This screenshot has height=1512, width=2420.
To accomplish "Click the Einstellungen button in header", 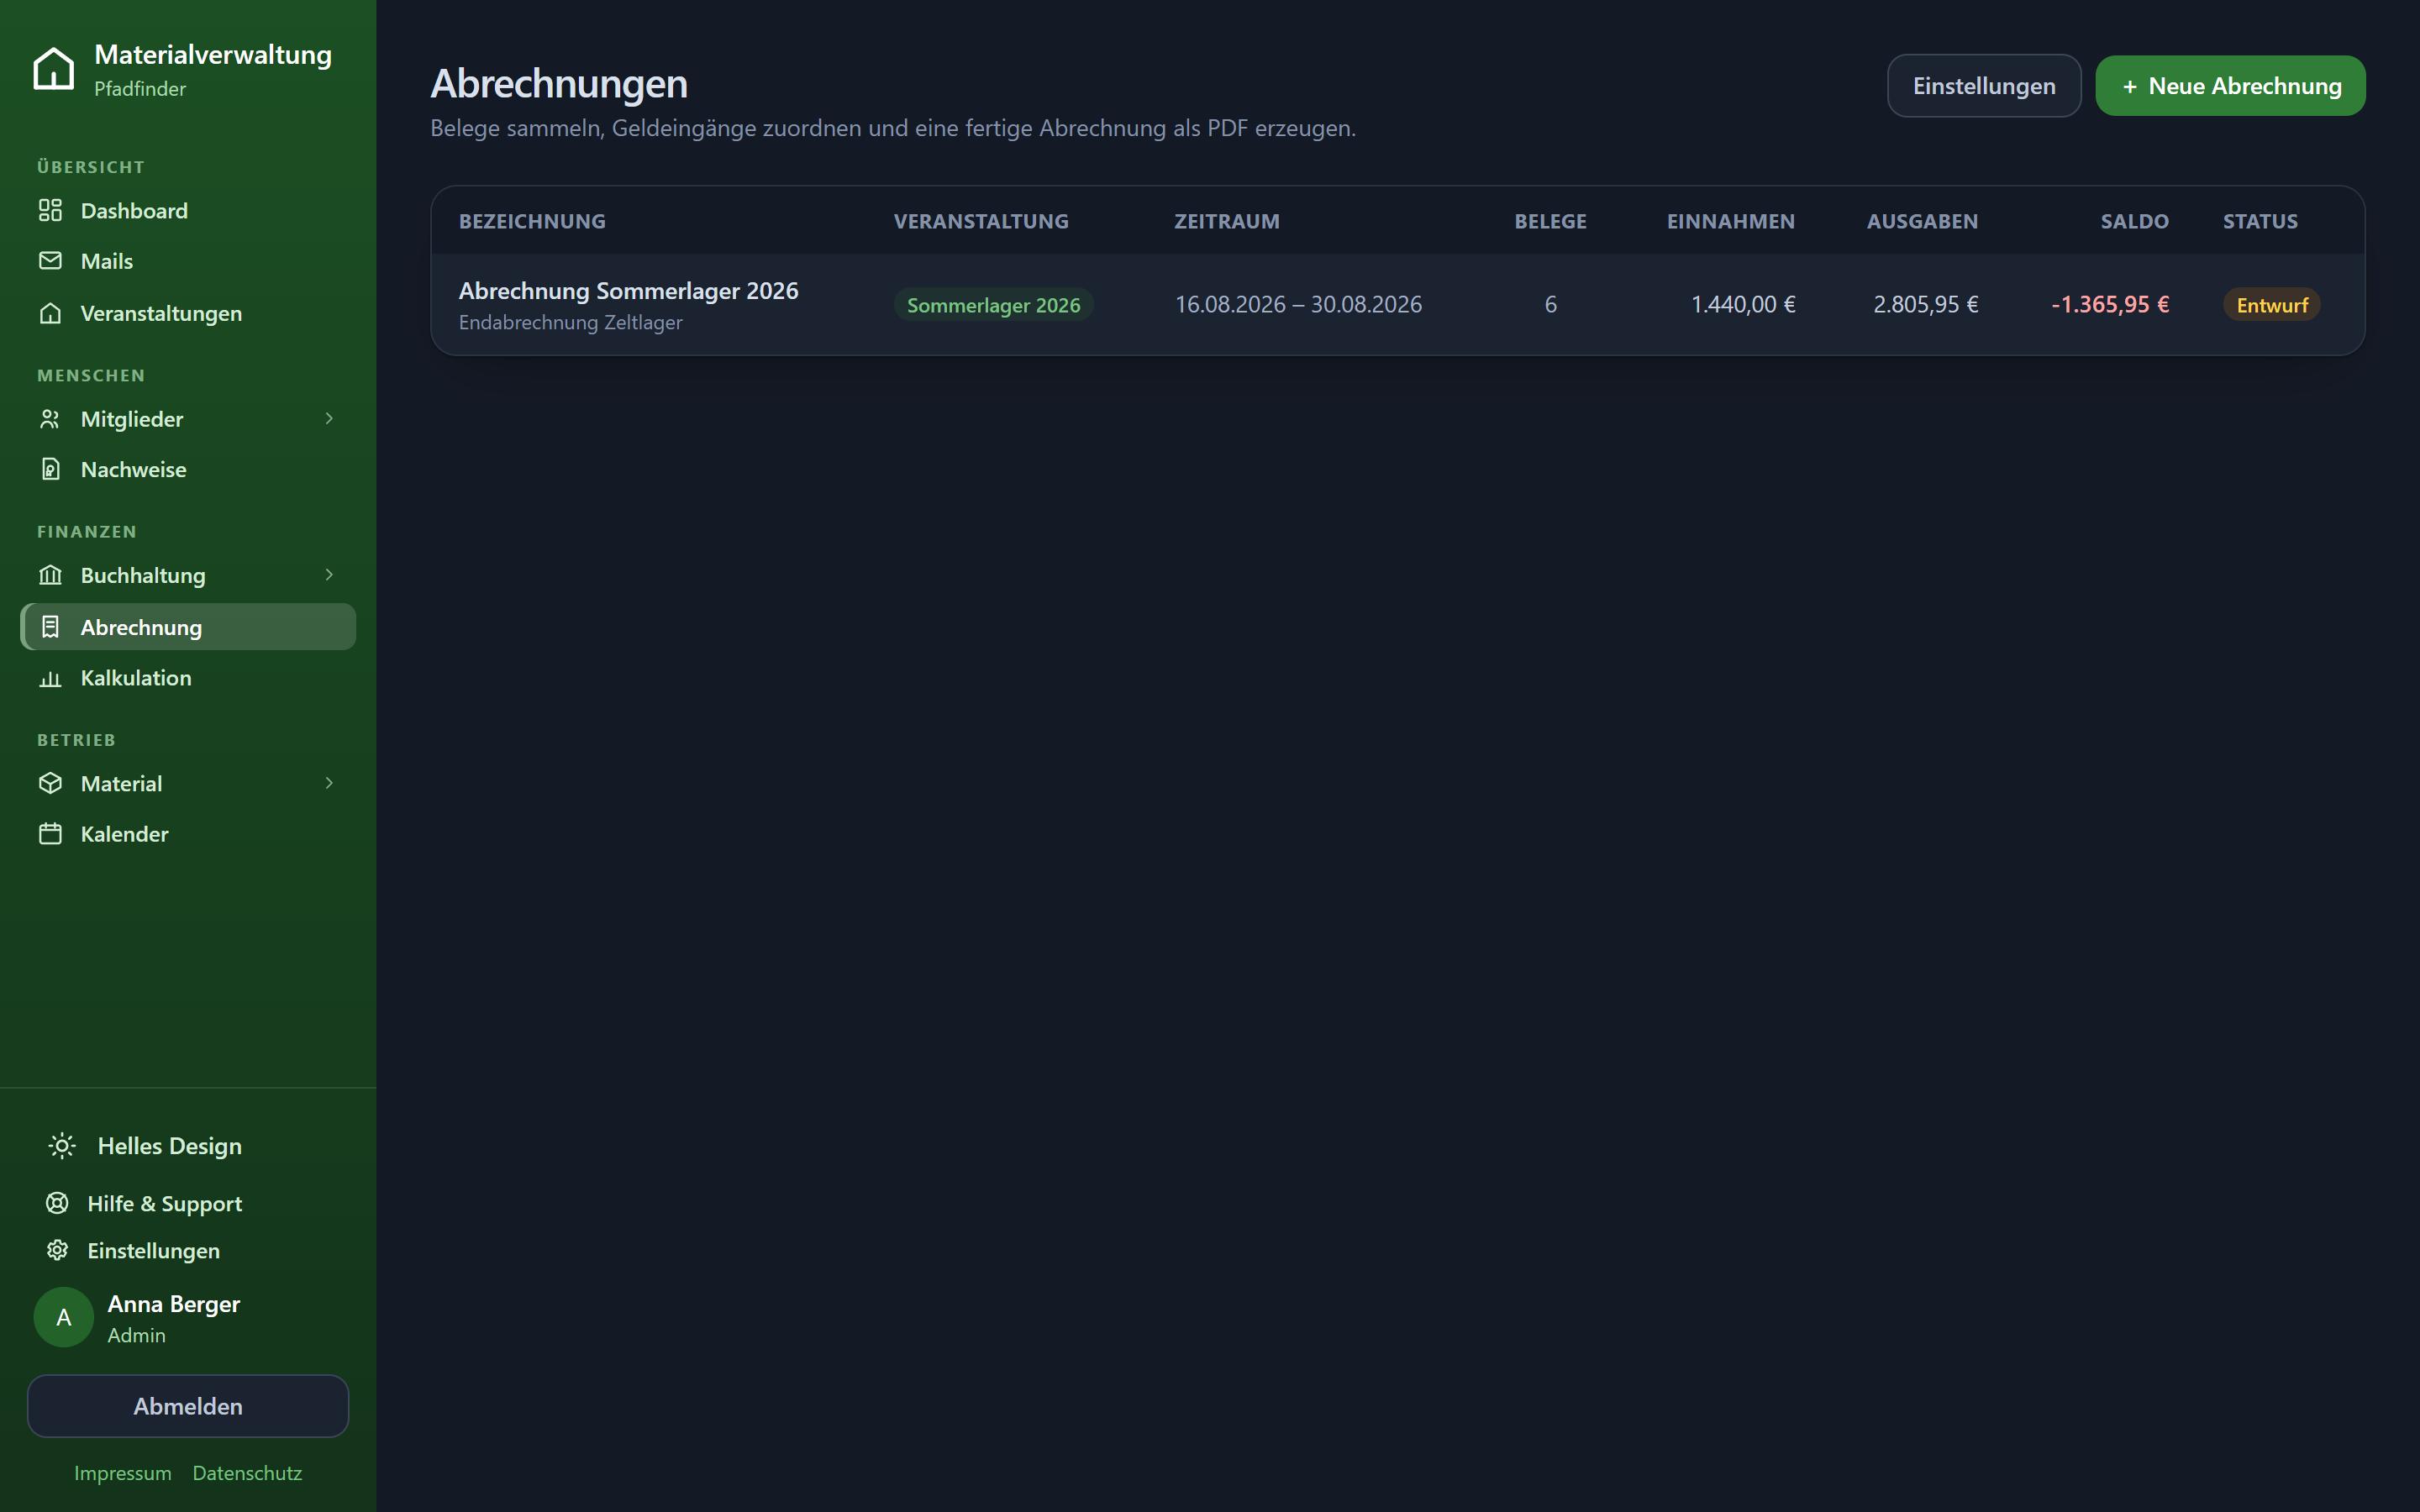I will [x=1984, y=86].
